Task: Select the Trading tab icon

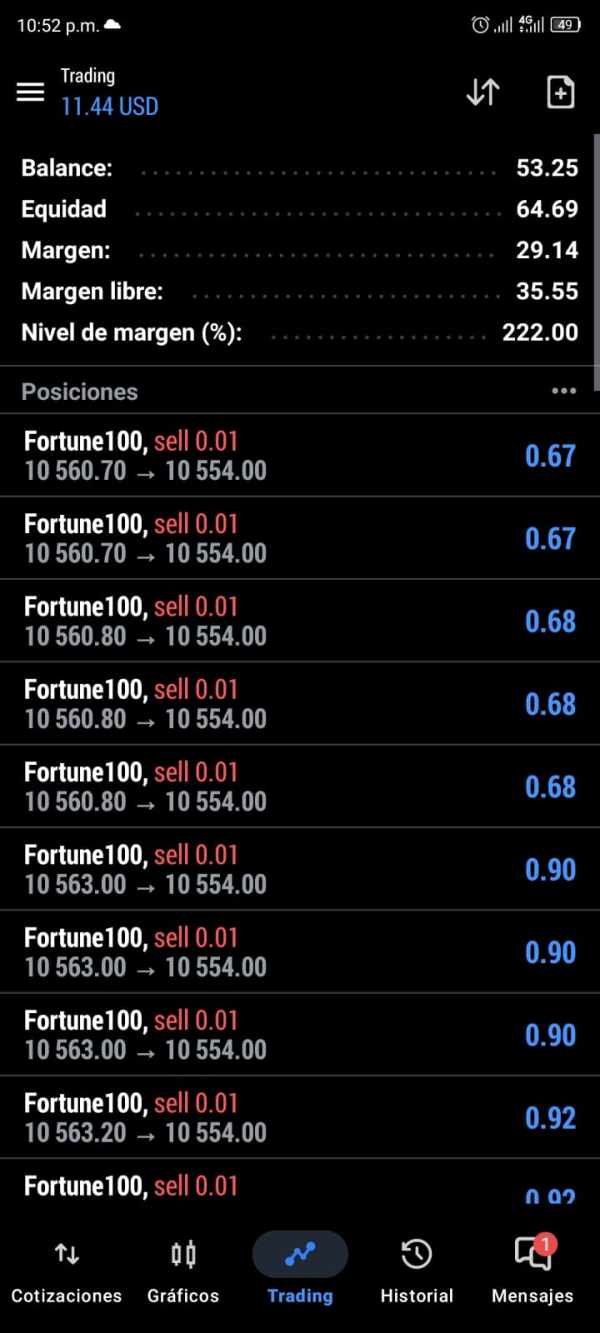Action: (300, 1255)
